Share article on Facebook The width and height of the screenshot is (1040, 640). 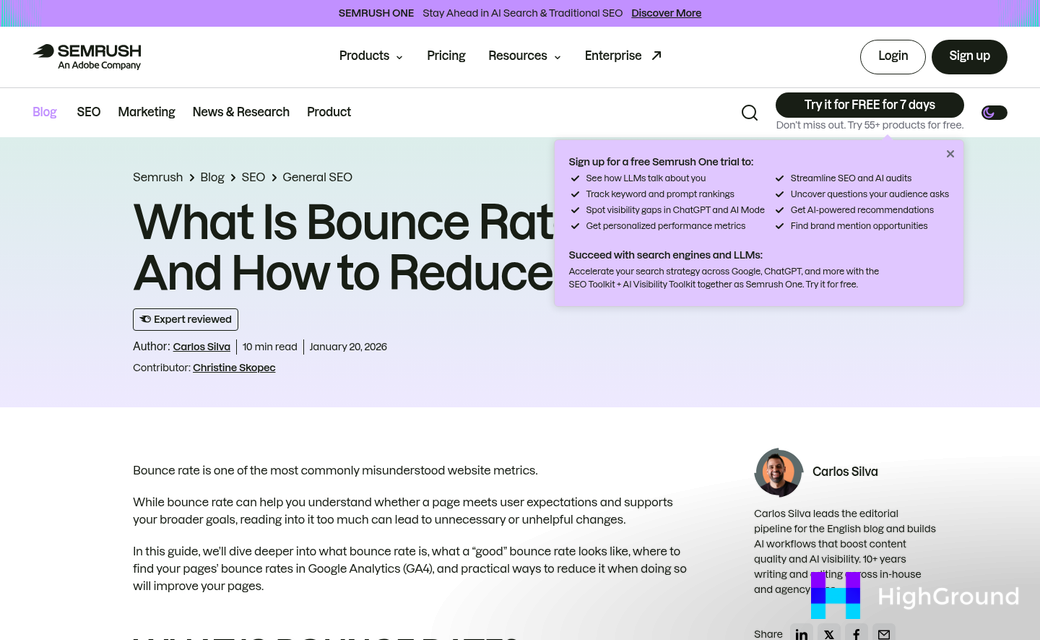pyautogui.click(x=856, y=634)
